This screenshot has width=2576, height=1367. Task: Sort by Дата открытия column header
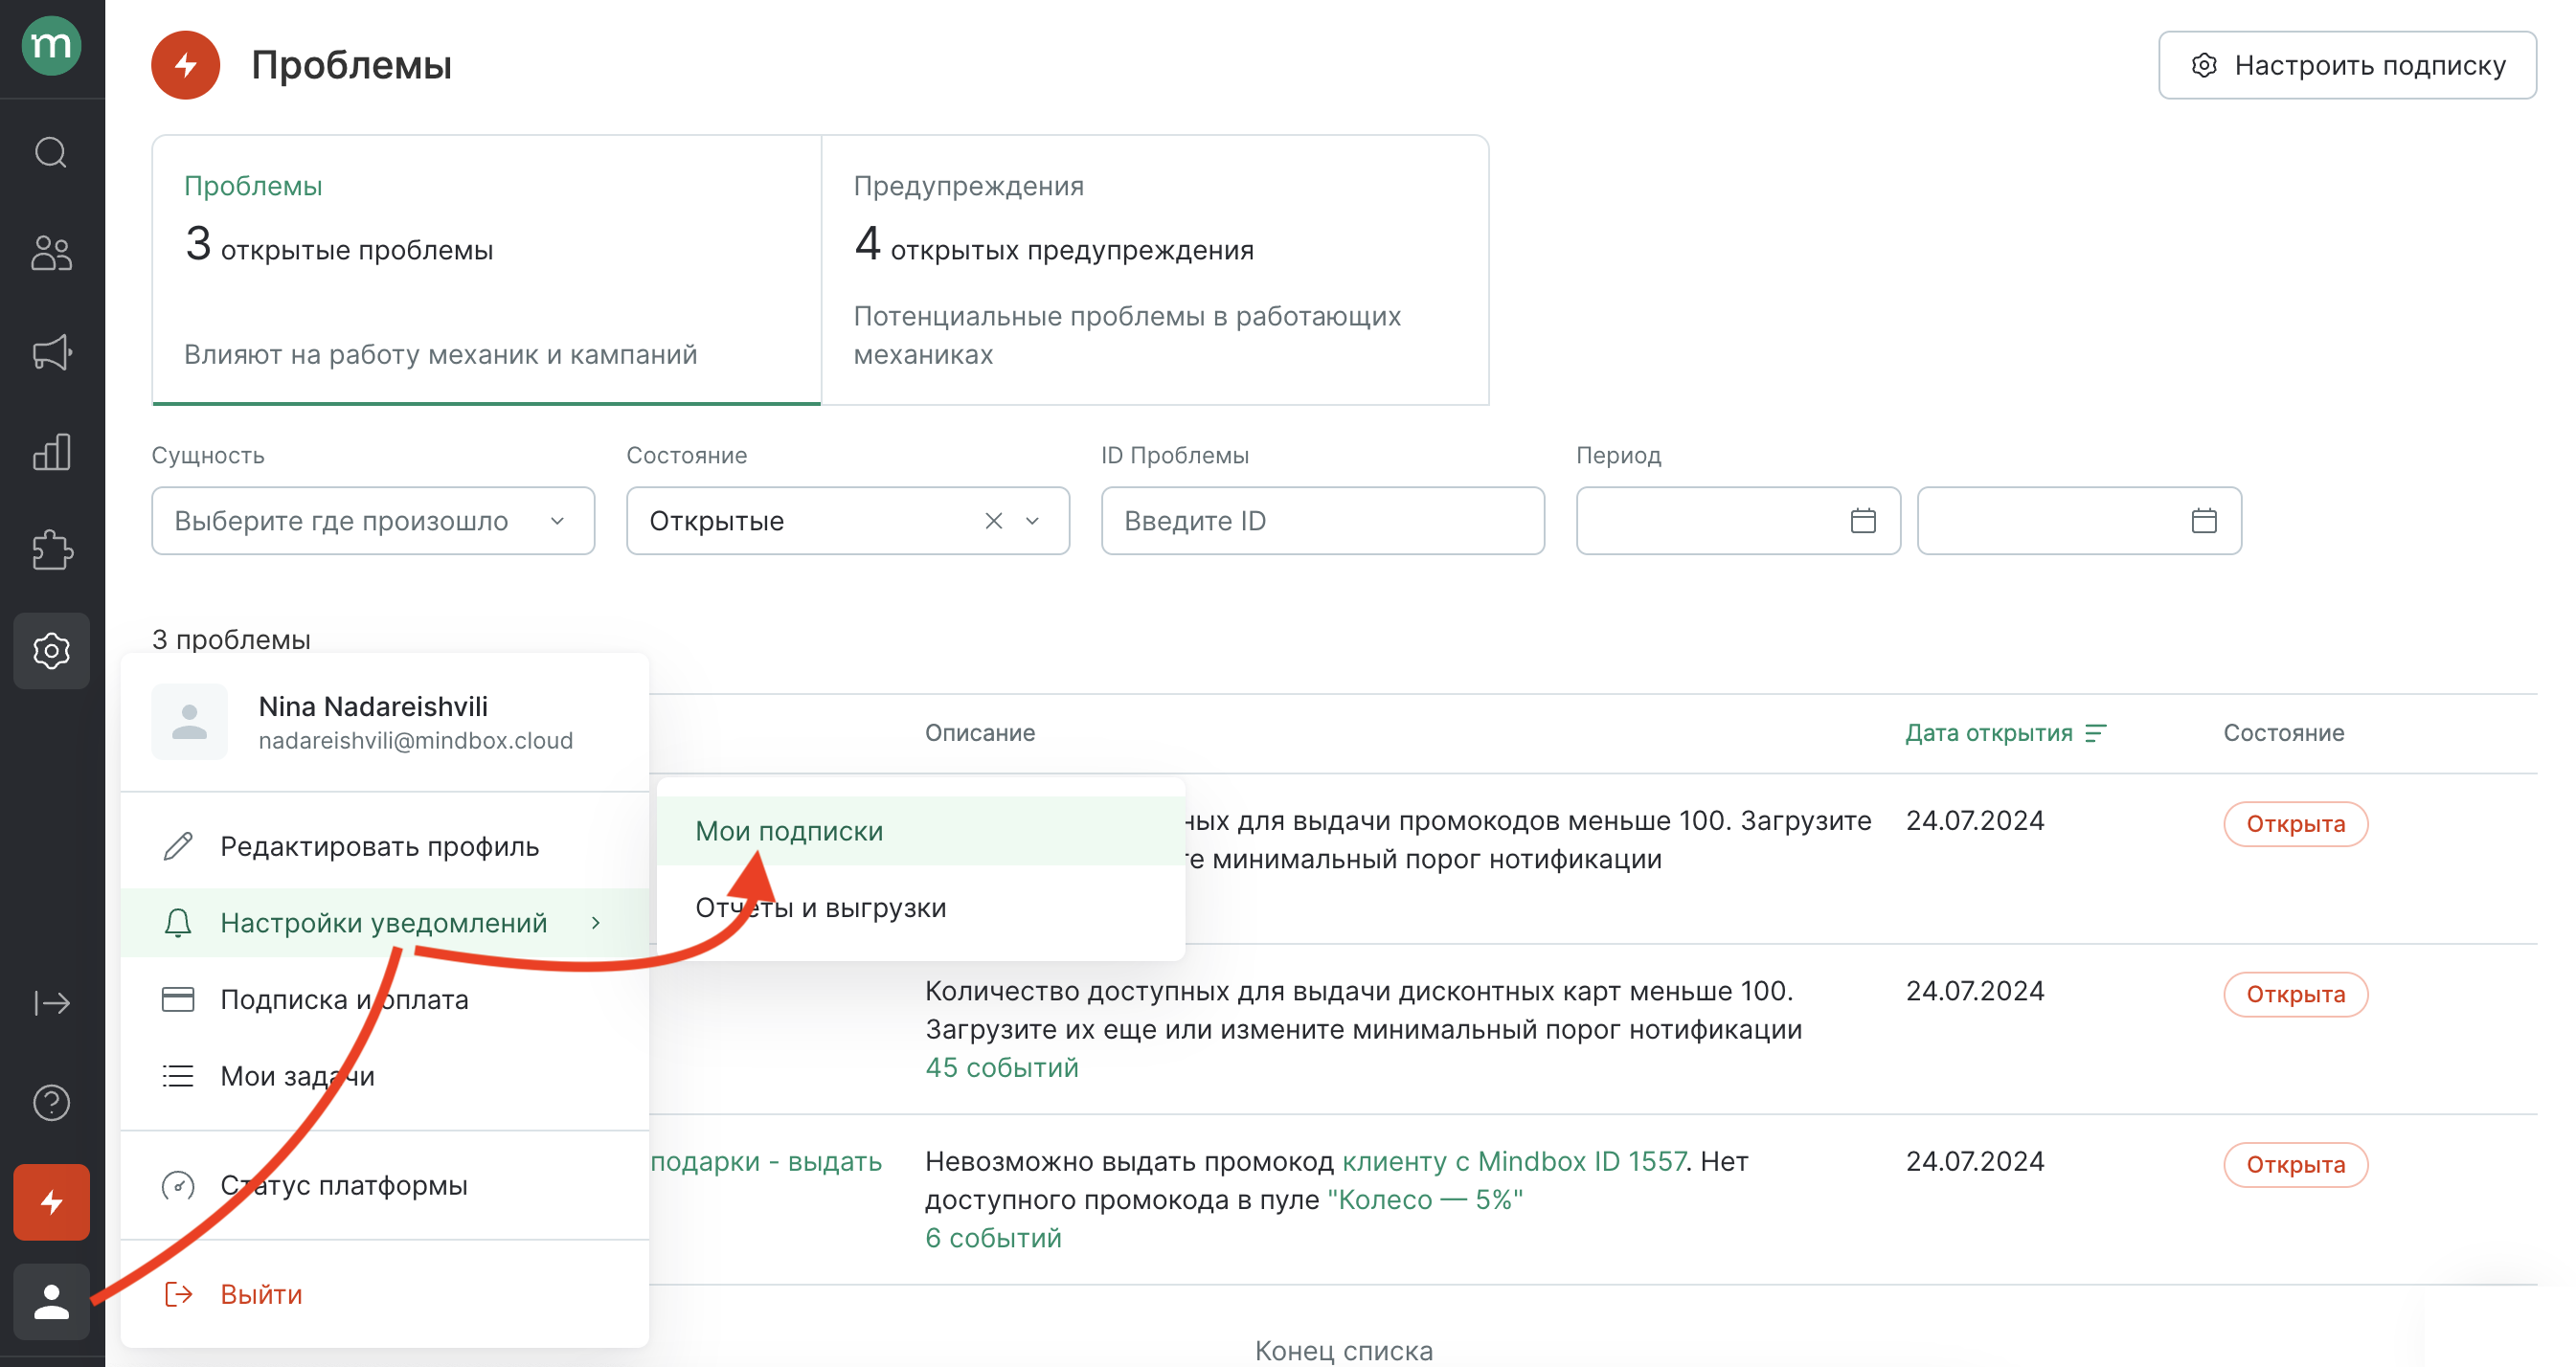tap(1988, 733)
